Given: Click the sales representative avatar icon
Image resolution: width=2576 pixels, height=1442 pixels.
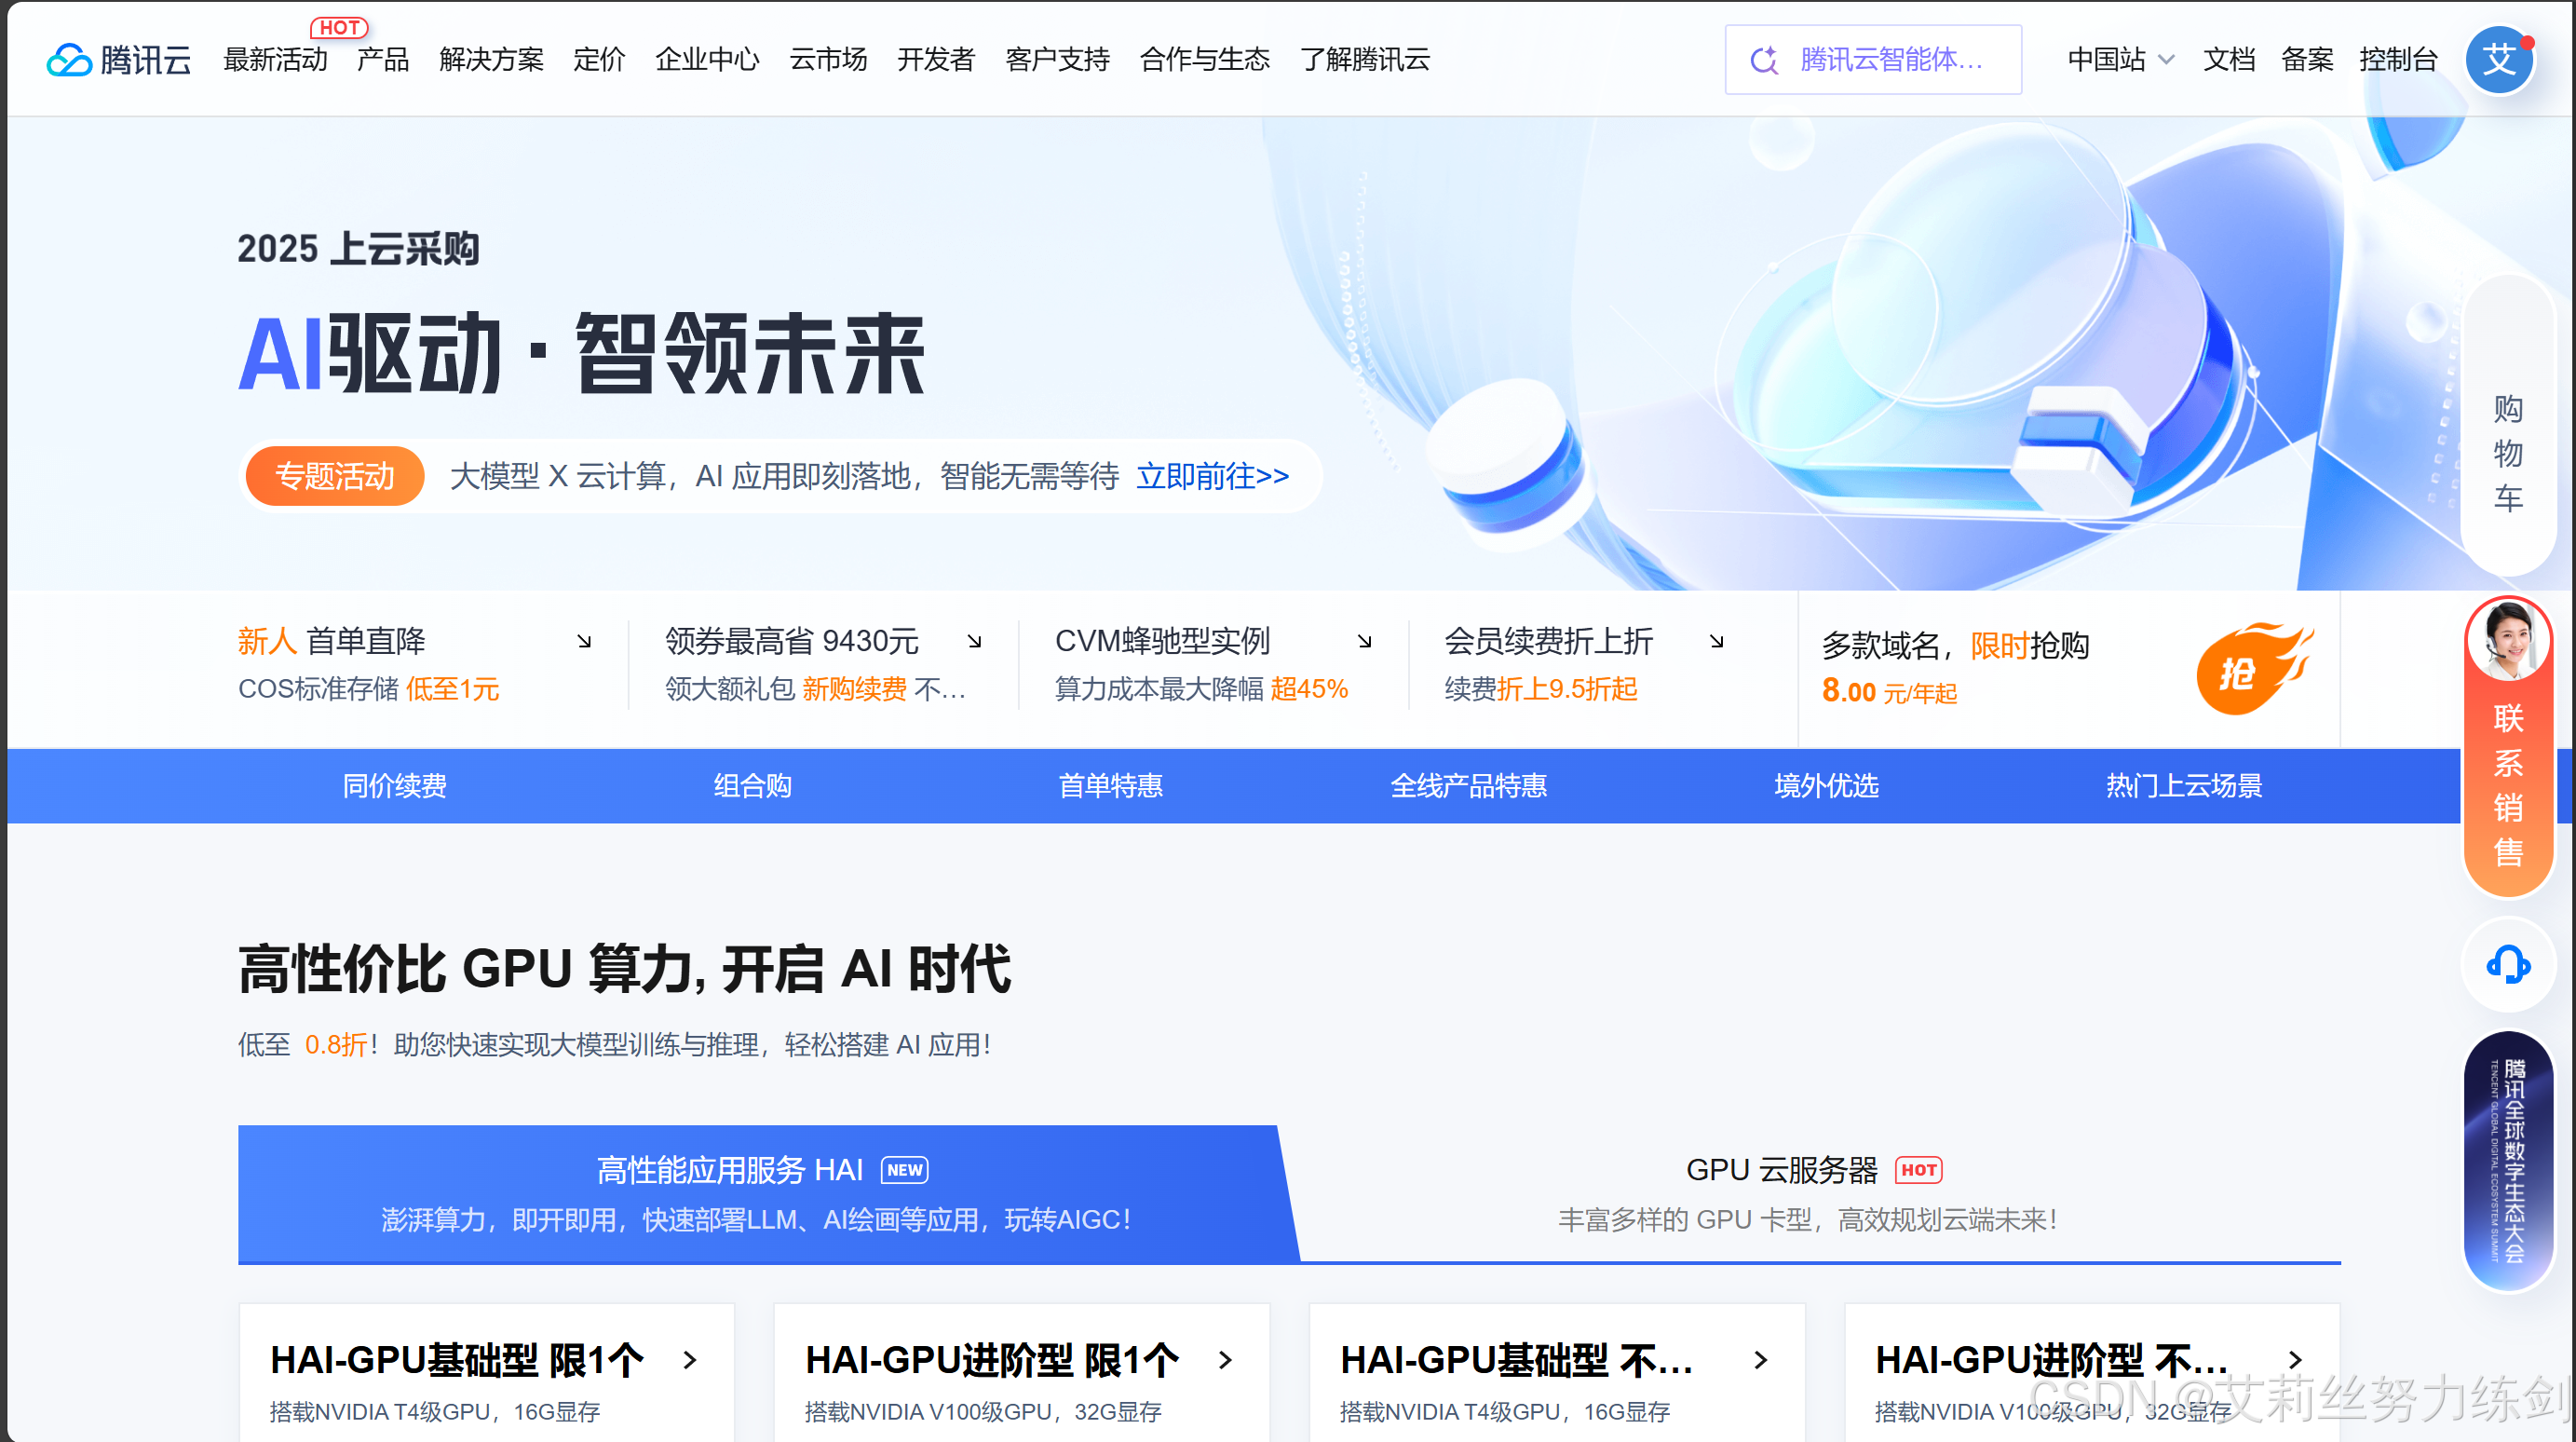Looking at the screenshot, I should 2507,640.
